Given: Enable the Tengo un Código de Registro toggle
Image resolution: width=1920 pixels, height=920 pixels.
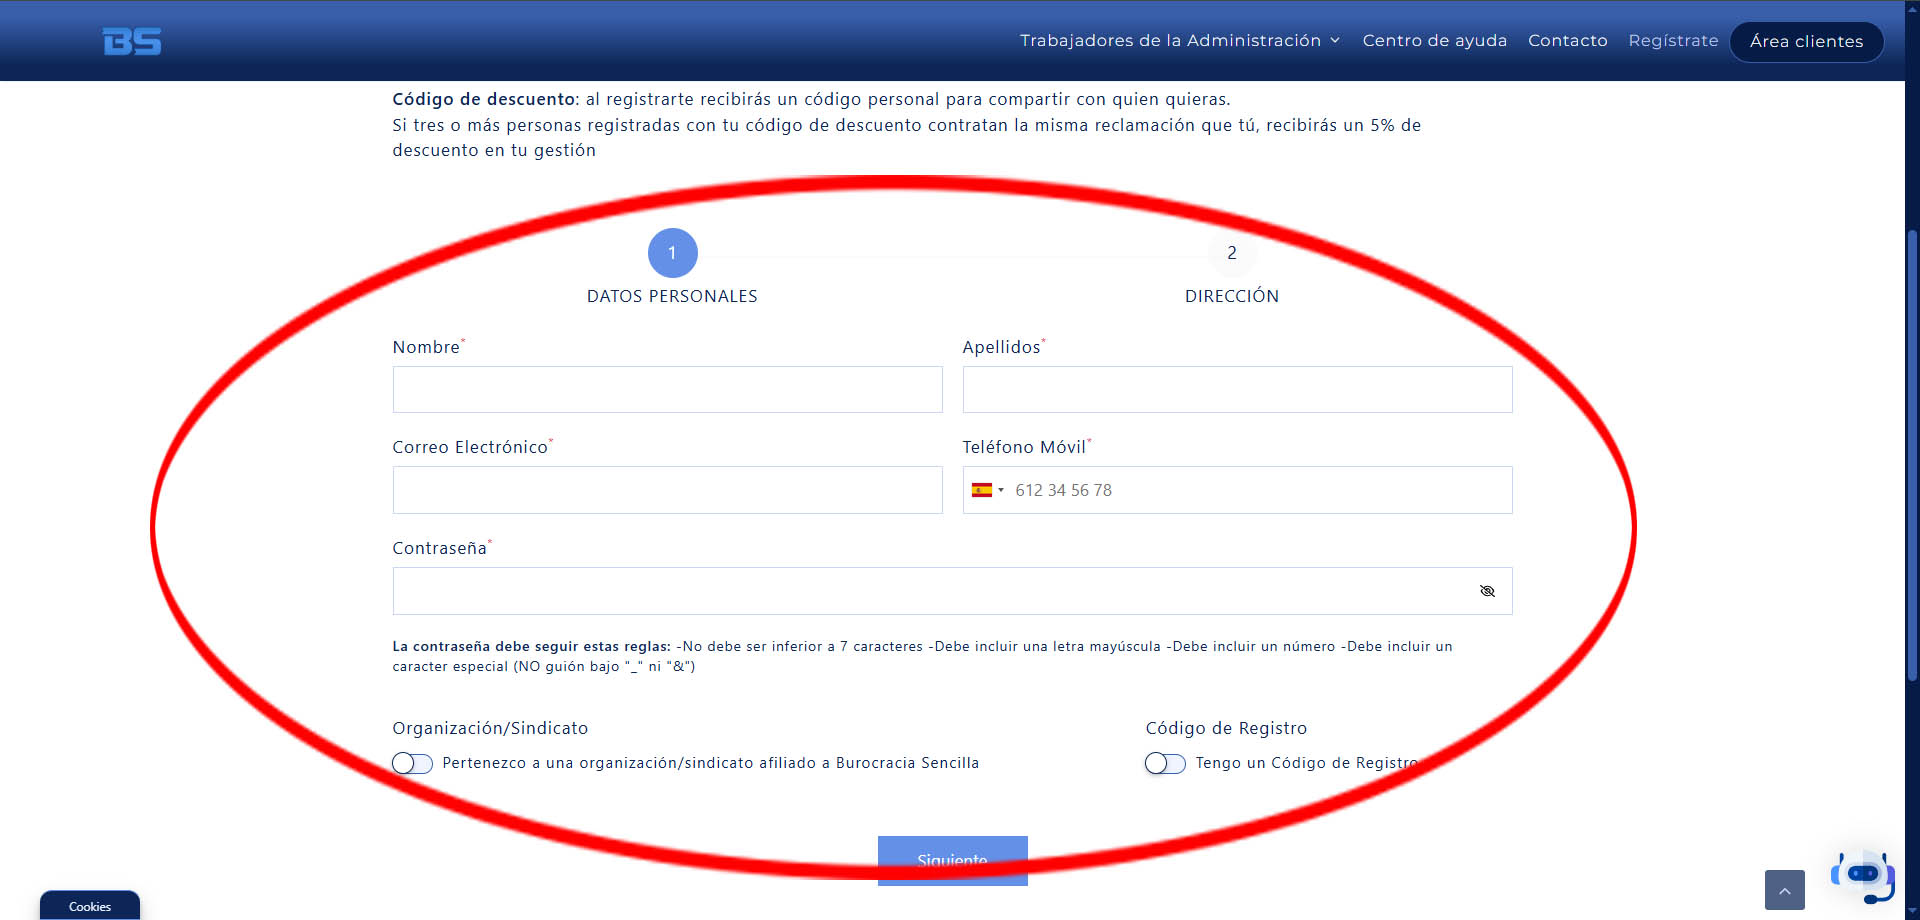Looking at the screenshot, I should [1165, 763].
